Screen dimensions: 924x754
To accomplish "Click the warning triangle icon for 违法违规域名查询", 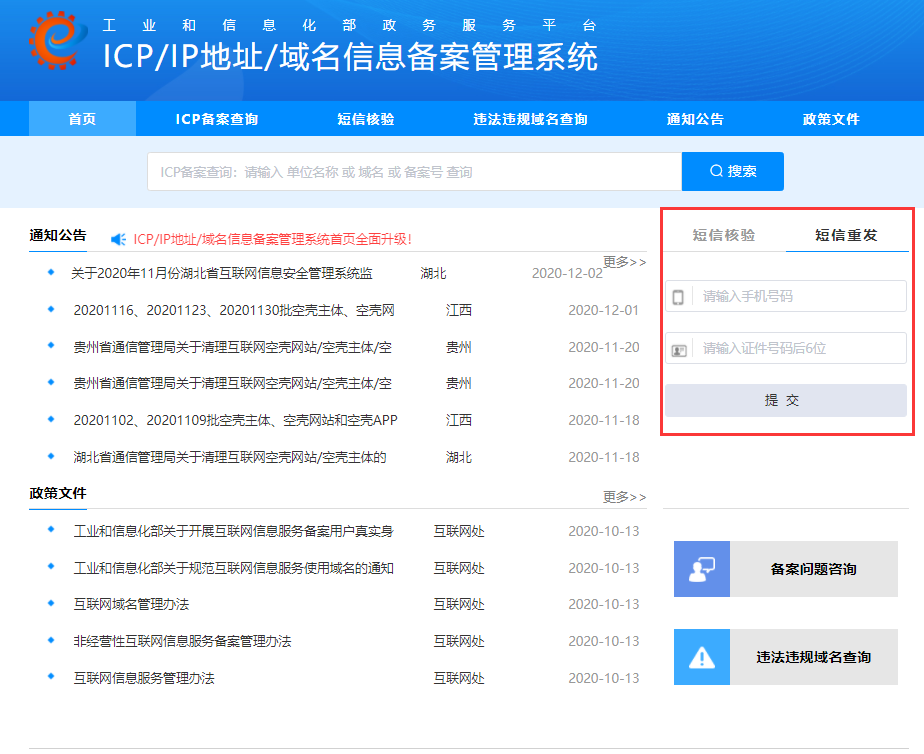I will [702, 657].
